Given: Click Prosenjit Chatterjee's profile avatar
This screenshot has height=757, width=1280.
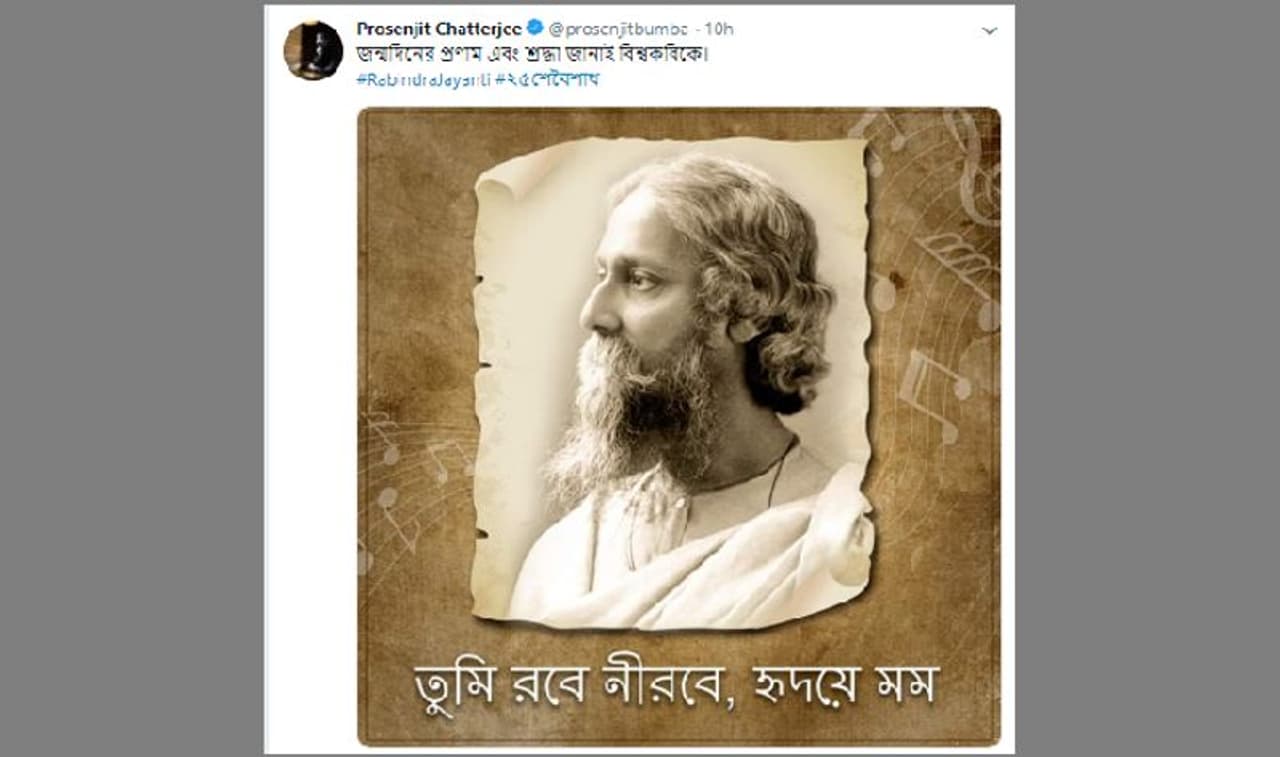Looking at the screenshot, I should pyautogui.click(x=313, y=50).
